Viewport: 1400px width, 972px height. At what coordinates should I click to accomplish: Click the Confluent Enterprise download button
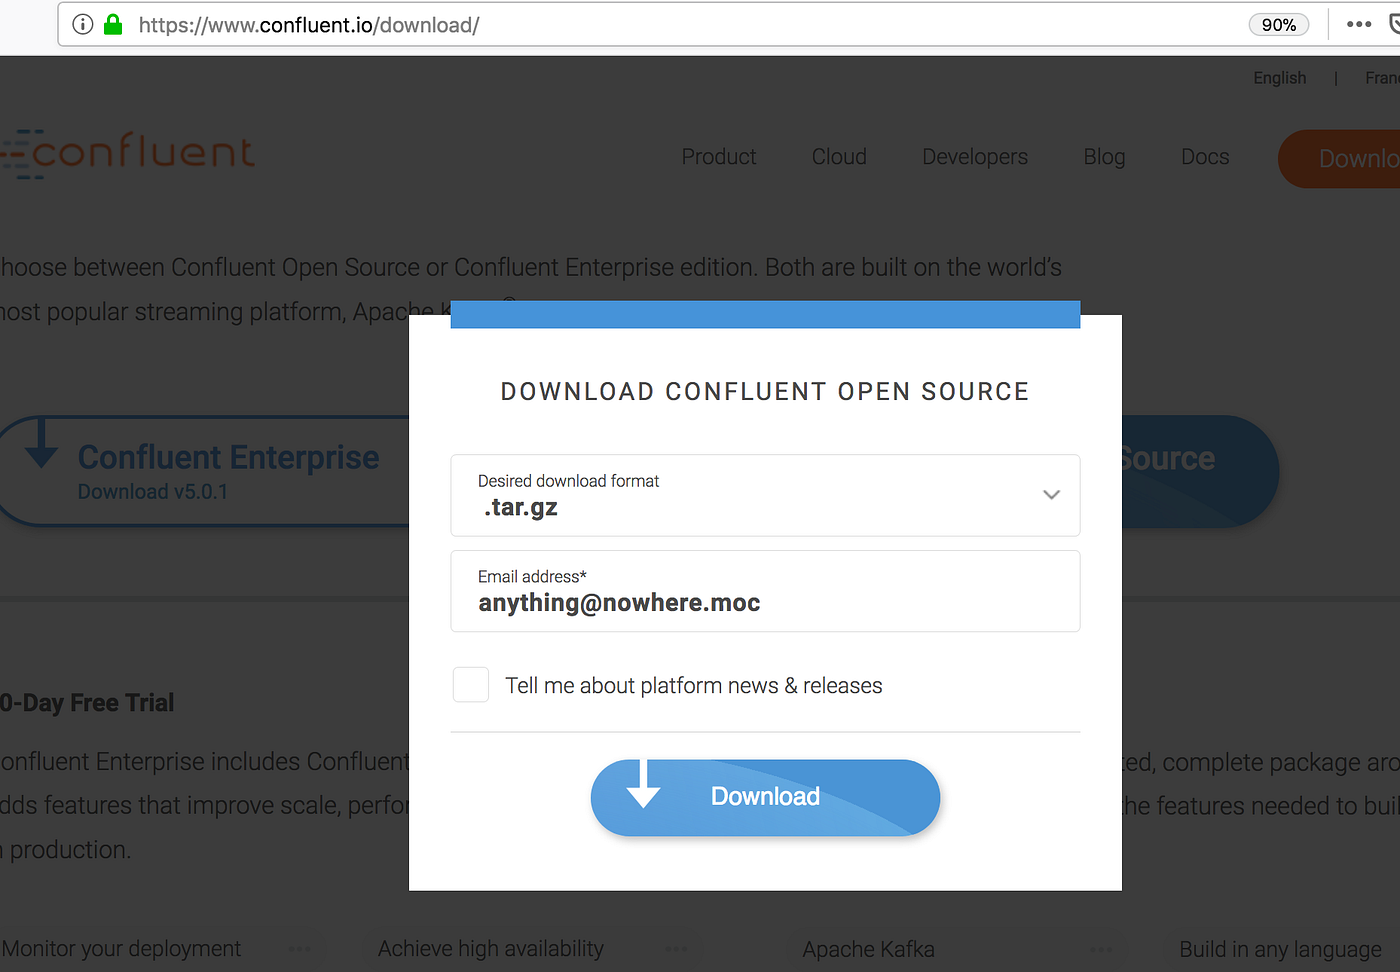pyautogui.click(x=205, y=471)
